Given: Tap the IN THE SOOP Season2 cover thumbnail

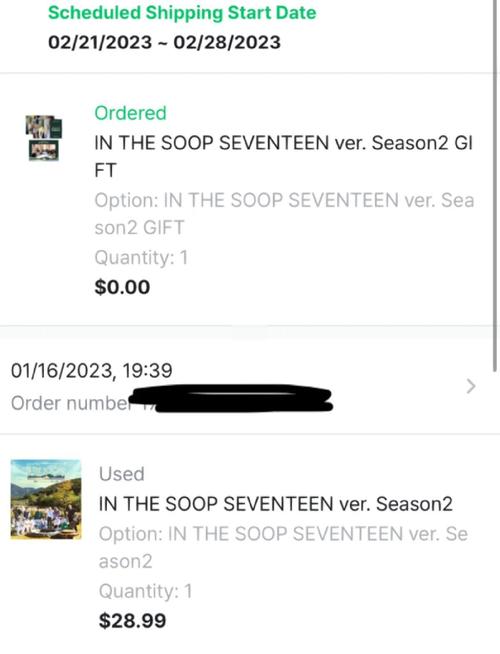Looking at the screenshot, I should coord(46,499).
